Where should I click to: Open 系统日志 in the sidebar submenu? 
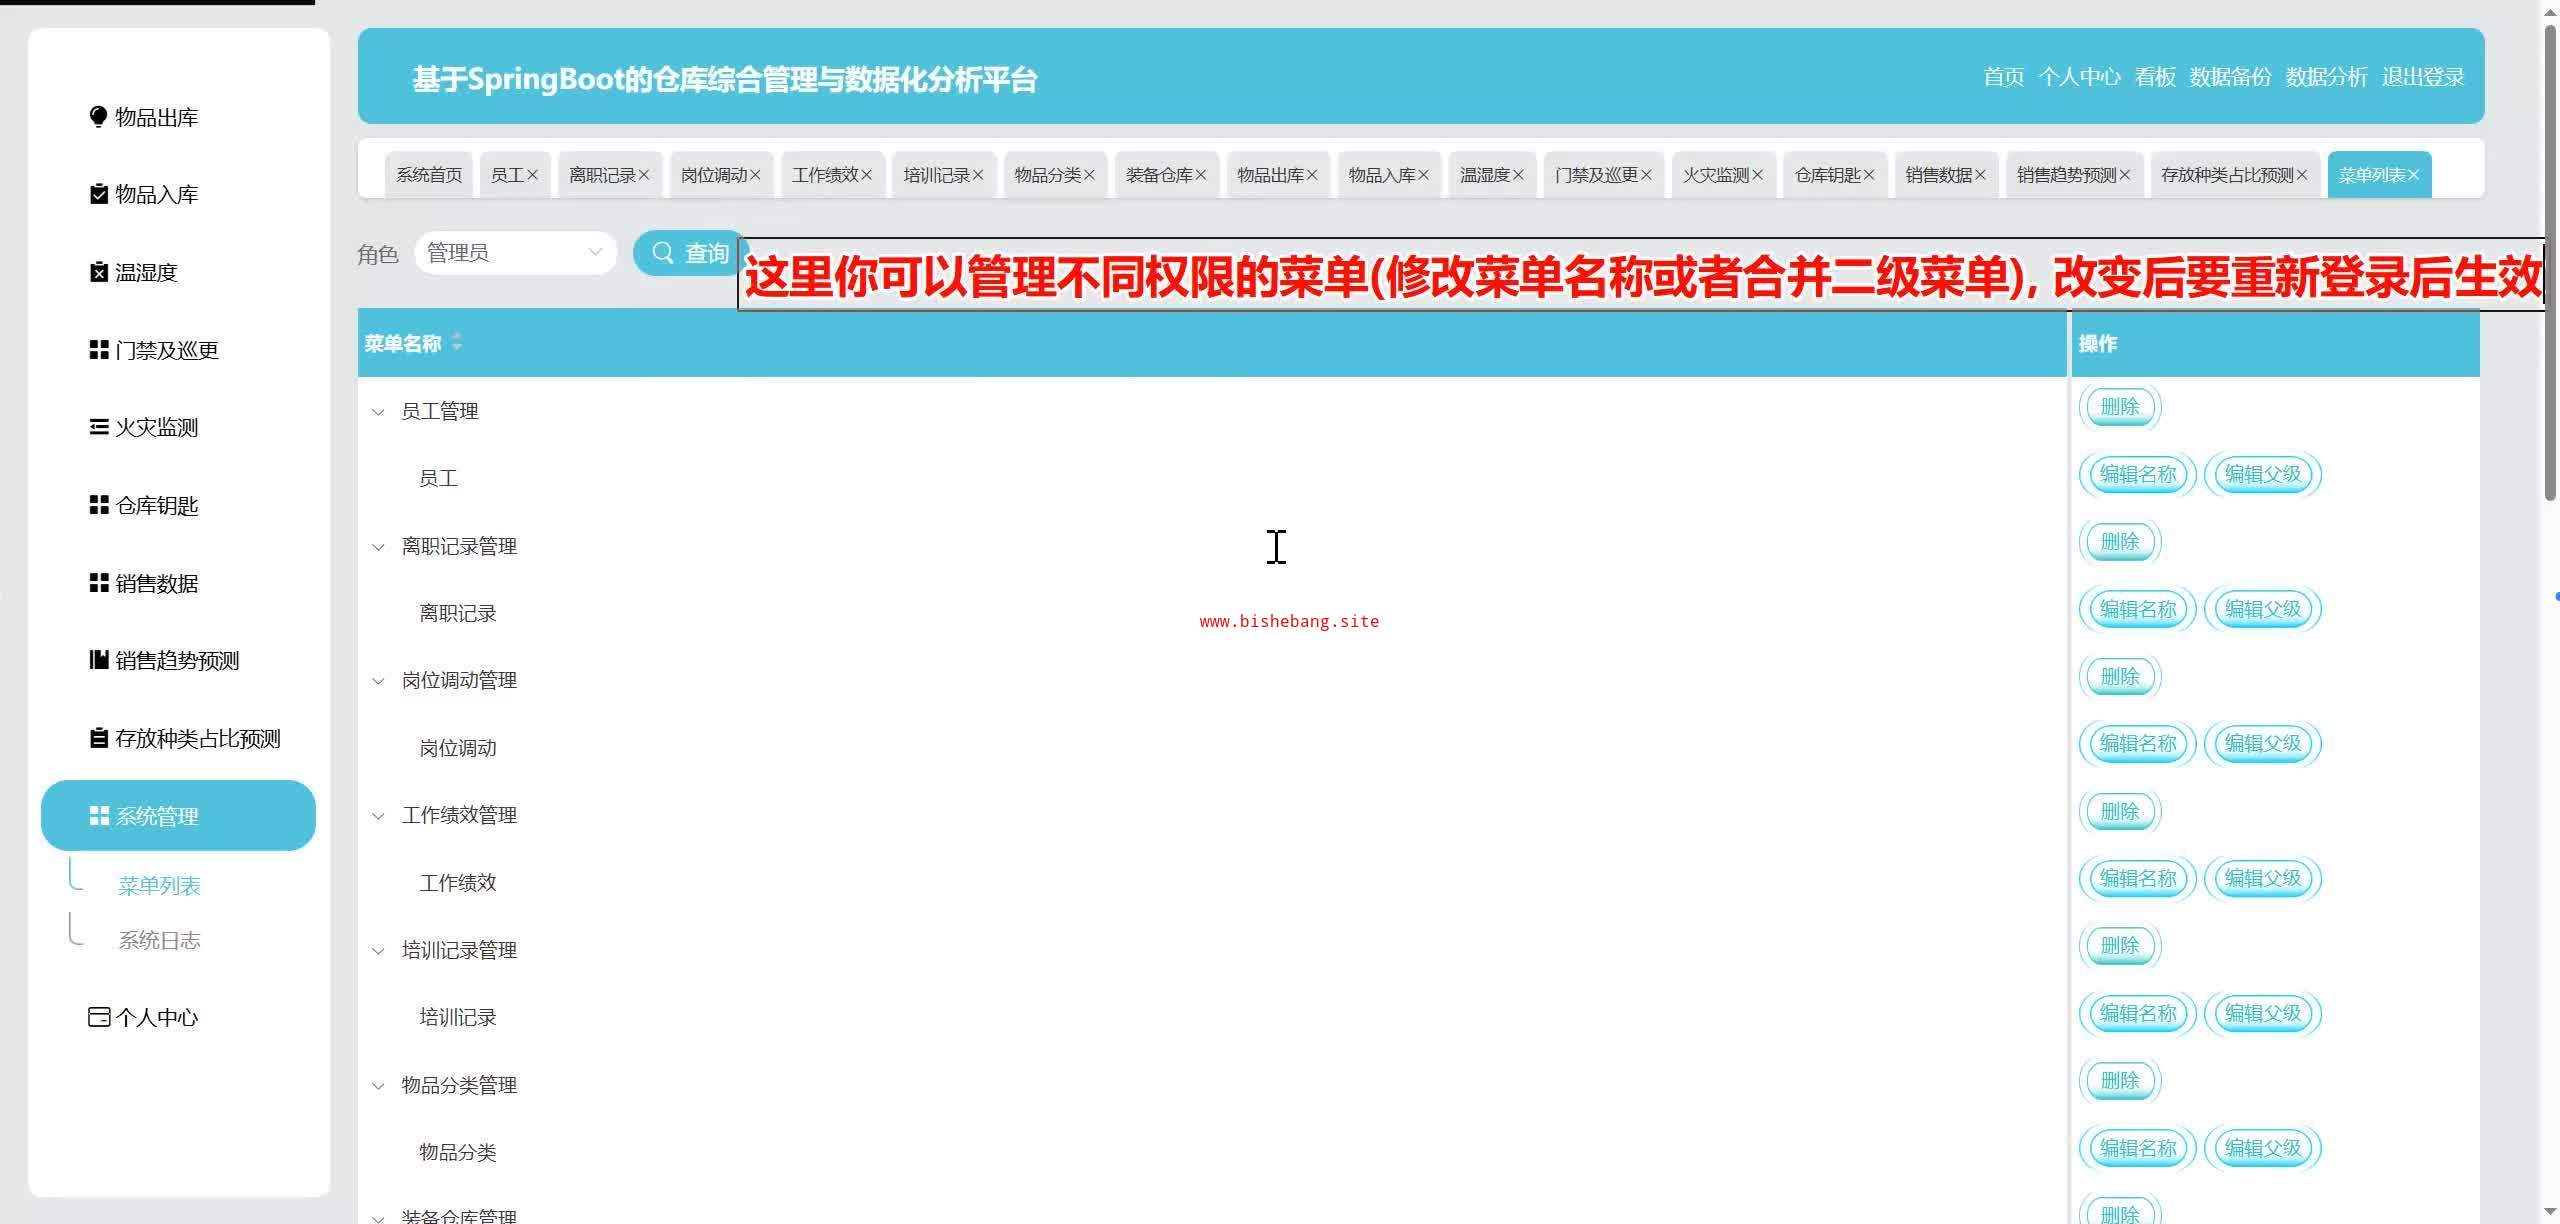tap(159, 940)
